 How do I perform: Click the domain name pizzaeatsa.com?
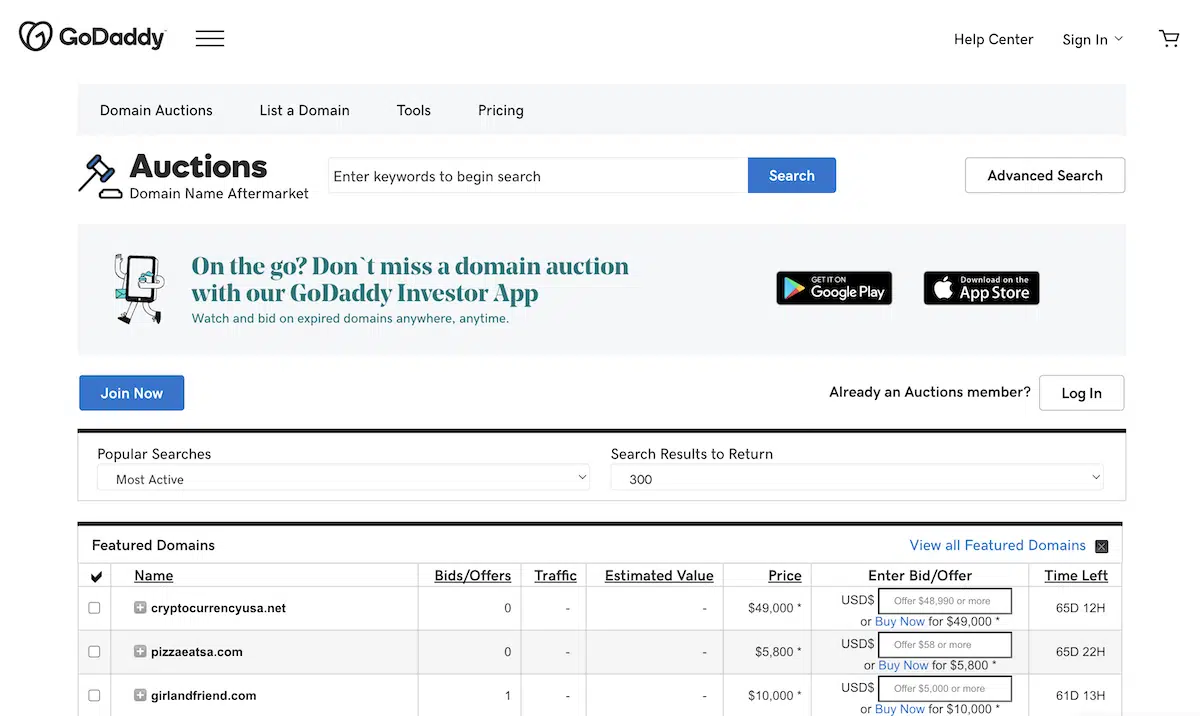click(197, 652)
